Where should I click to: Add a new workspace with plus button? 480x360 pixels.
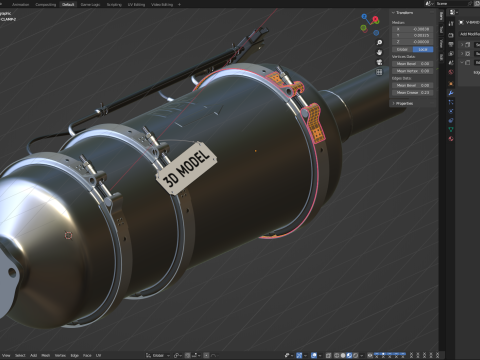[179, 5]
